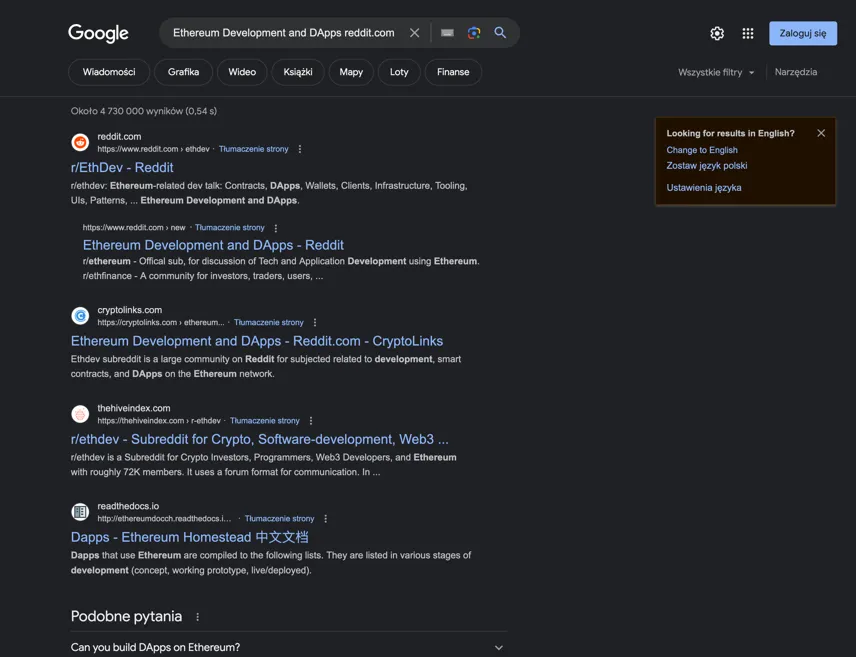Screen dimensions: 856x657
Task: Switch to the Finanse tab
Action: point(453,72)
